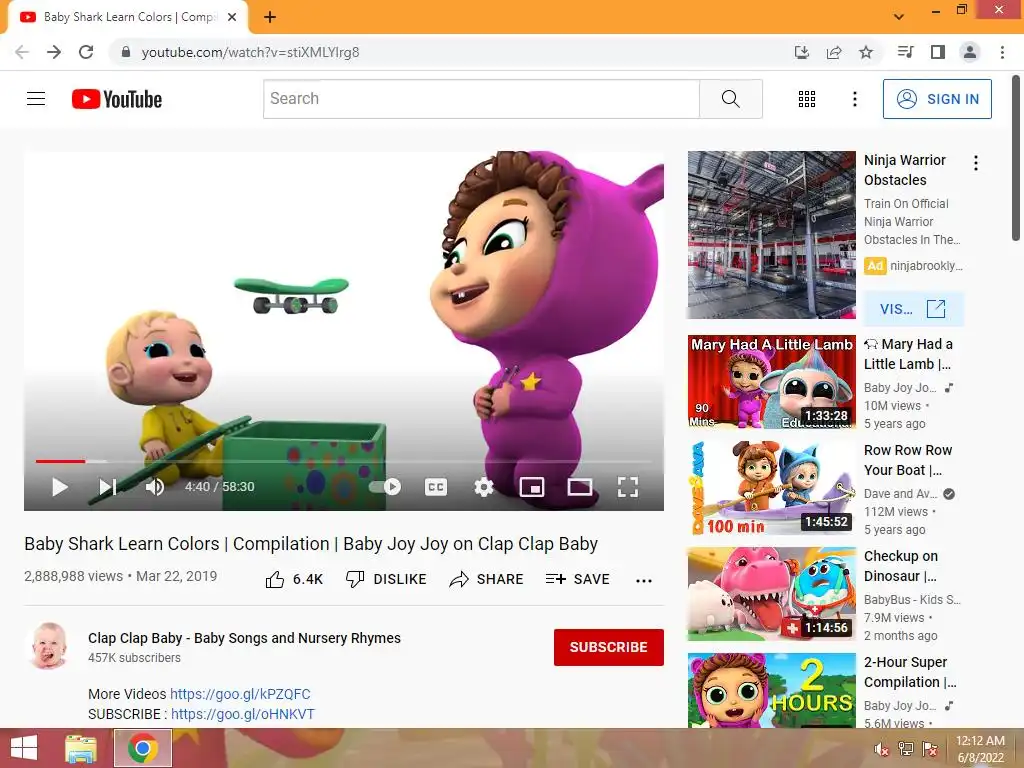The image size is (1024, 768).
Task: Play the paused video
Action: 59,487
